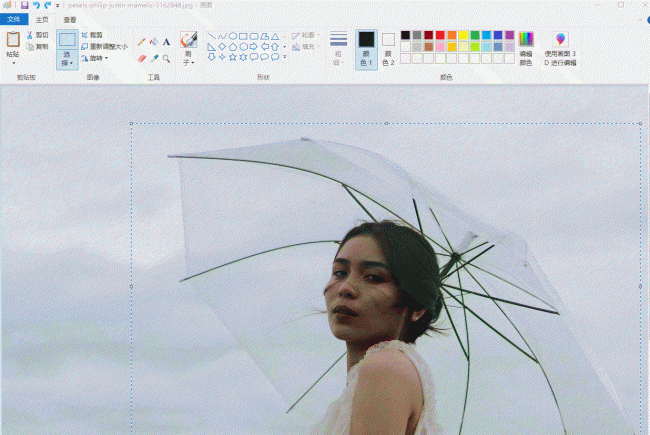Choose the Six-point star shape
The image size is (650, 435).
tap(243, 57)
